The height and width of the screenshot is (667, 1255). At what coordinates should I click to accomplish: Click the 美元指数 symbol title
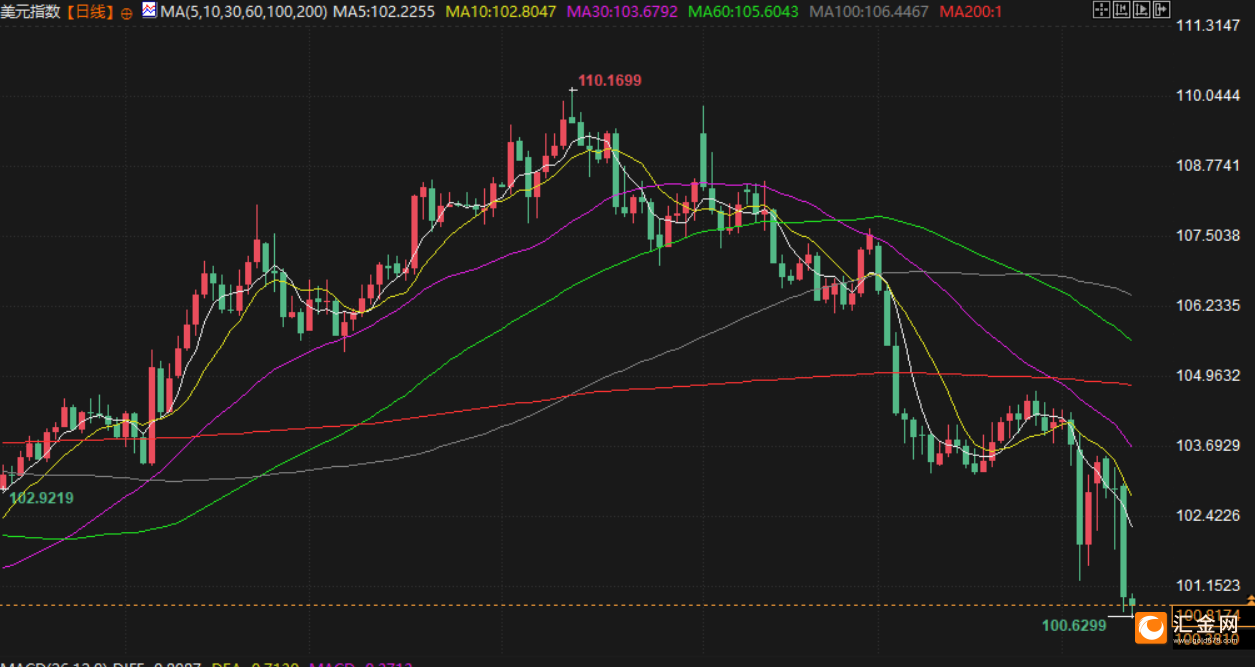click(x=31, y=13)
